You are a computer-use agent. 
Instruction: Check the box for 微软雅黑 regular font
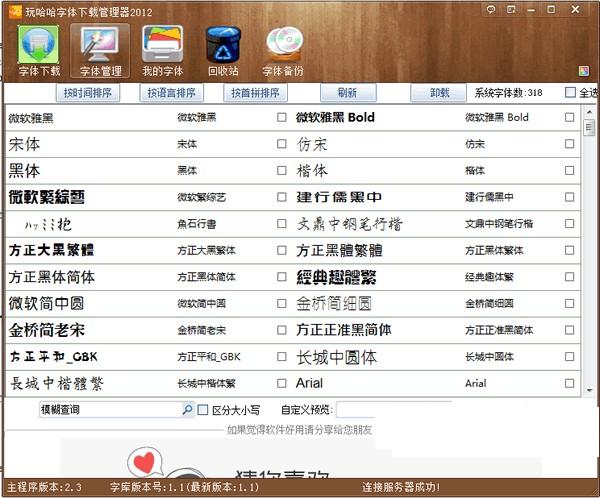(282, 117)
